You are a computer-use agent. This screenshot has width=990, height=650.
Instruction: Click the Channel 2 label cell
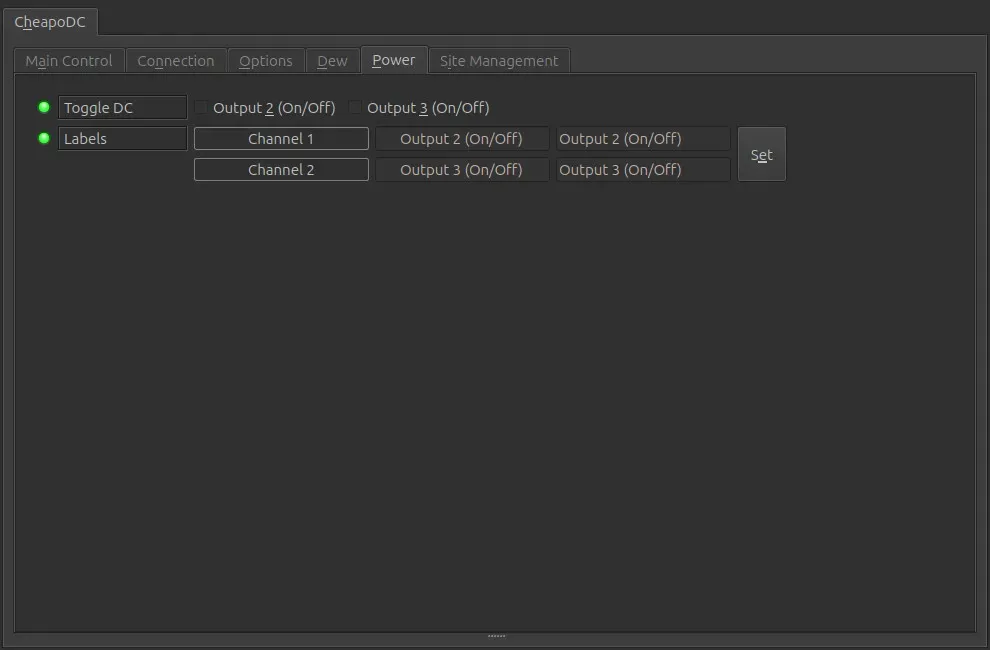[281, 169]
